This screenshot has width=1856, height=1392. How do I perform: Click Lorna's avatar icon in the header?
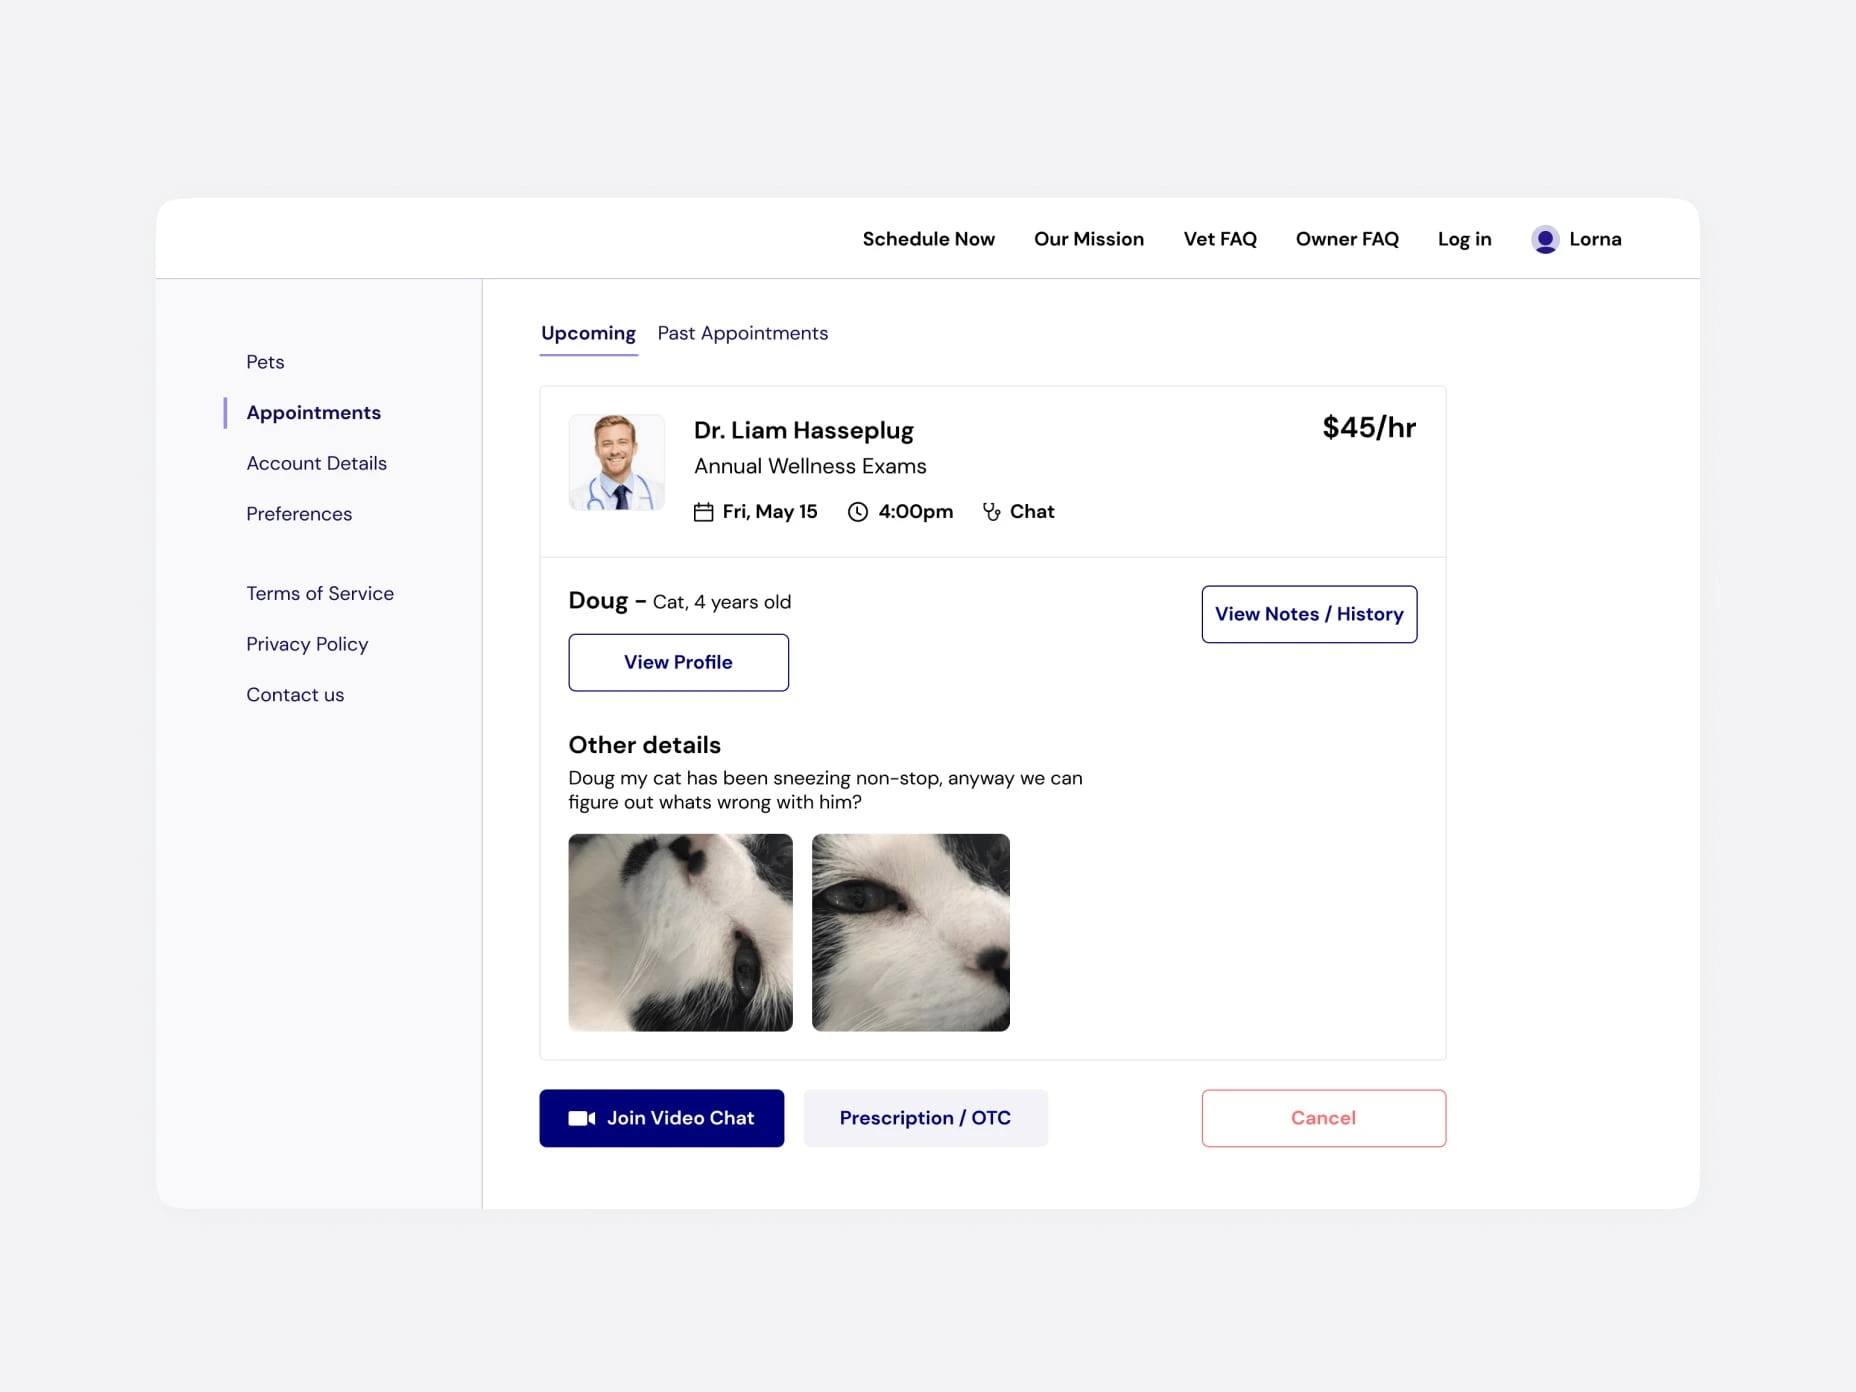coord(1545,239)
